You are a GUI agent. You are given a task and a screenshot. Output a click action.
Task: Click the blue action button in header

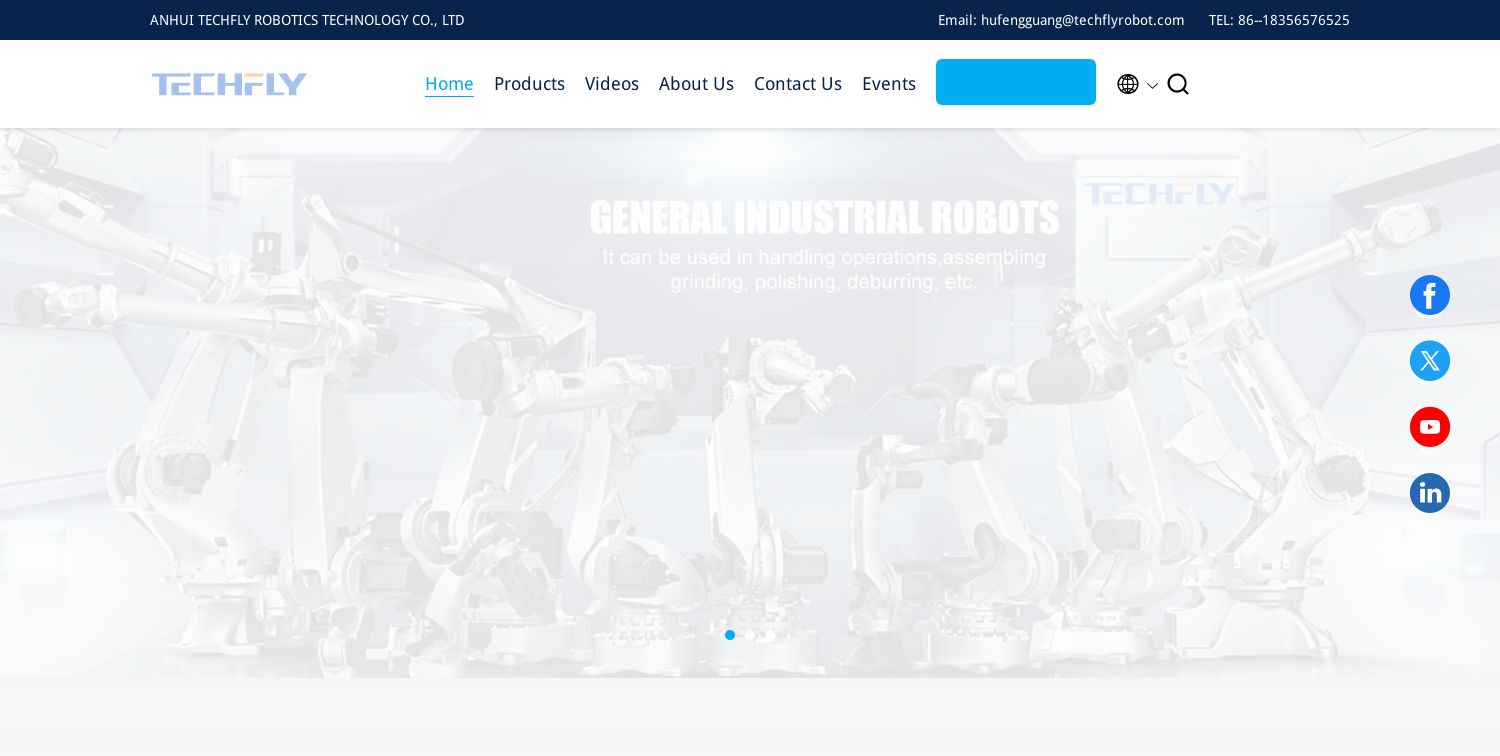(1016, 82)
